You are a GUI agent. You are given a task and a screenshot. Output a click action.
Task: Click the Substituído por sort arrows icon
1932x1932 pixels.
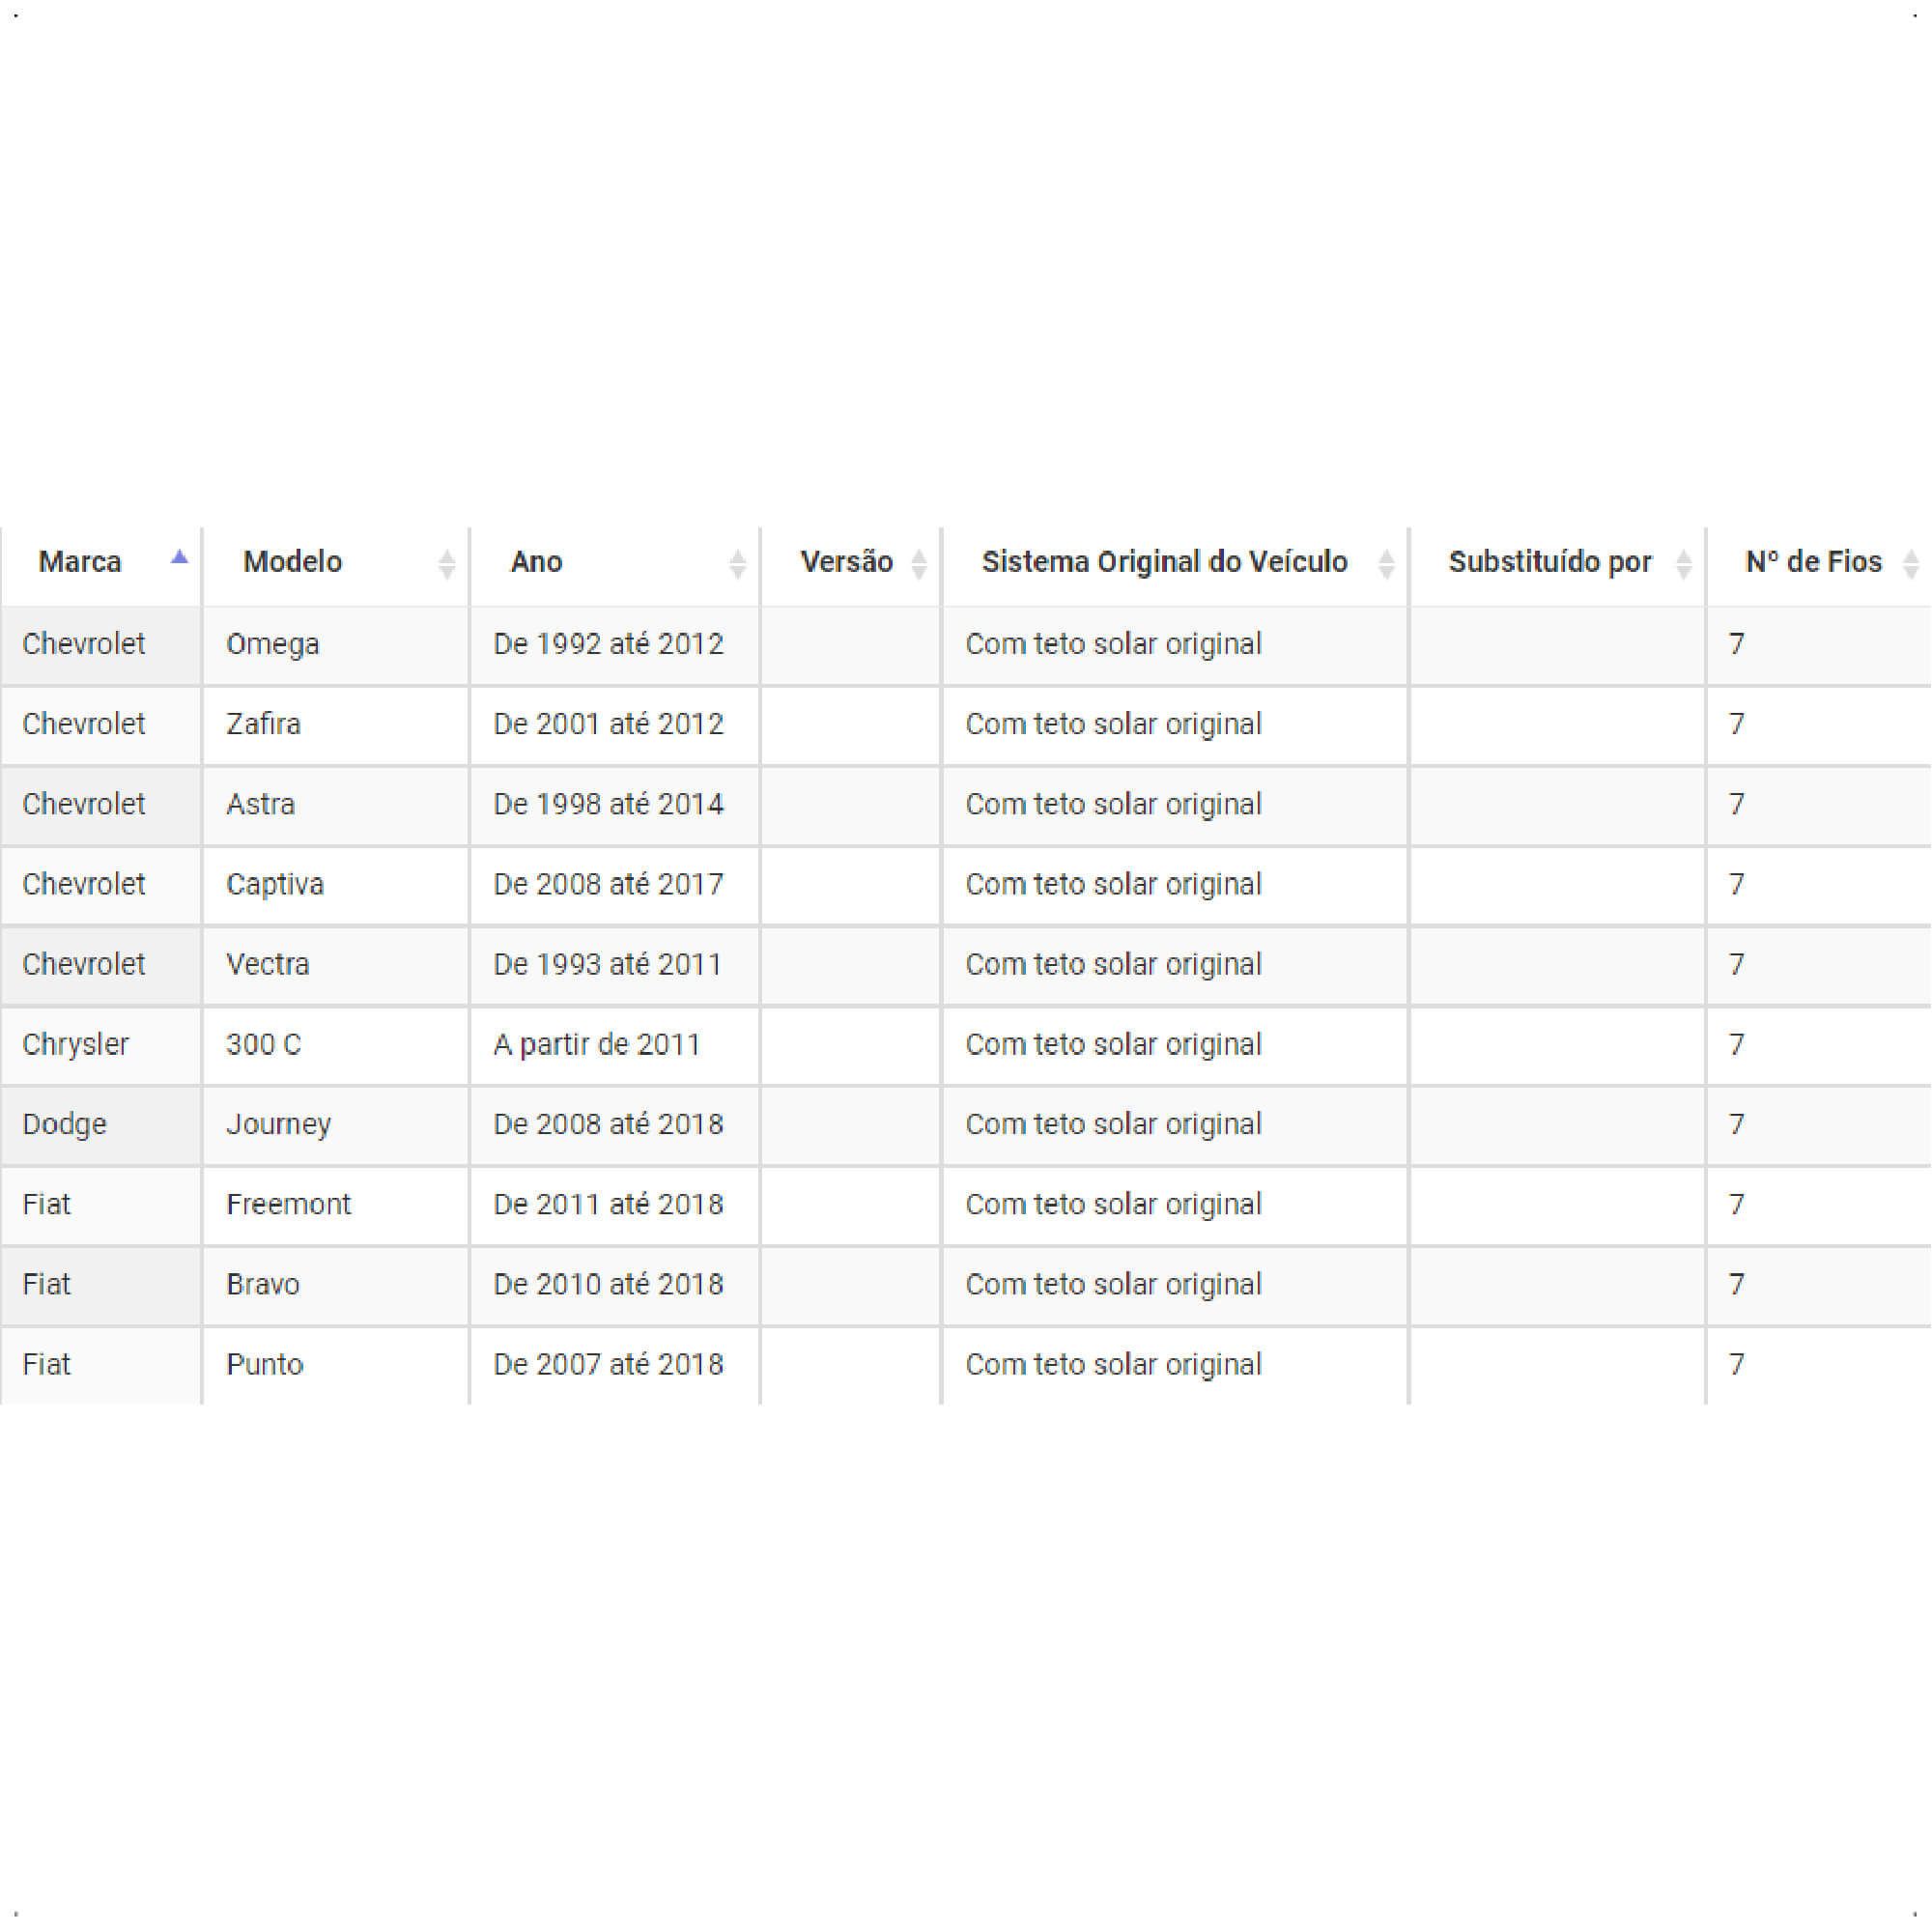point(1684,564)
